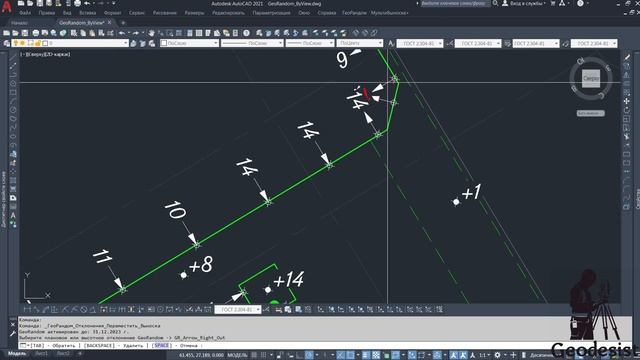Screen dimensions: 640x360
Task: Toggle object snap in status bar
Action: coord(350,355)
